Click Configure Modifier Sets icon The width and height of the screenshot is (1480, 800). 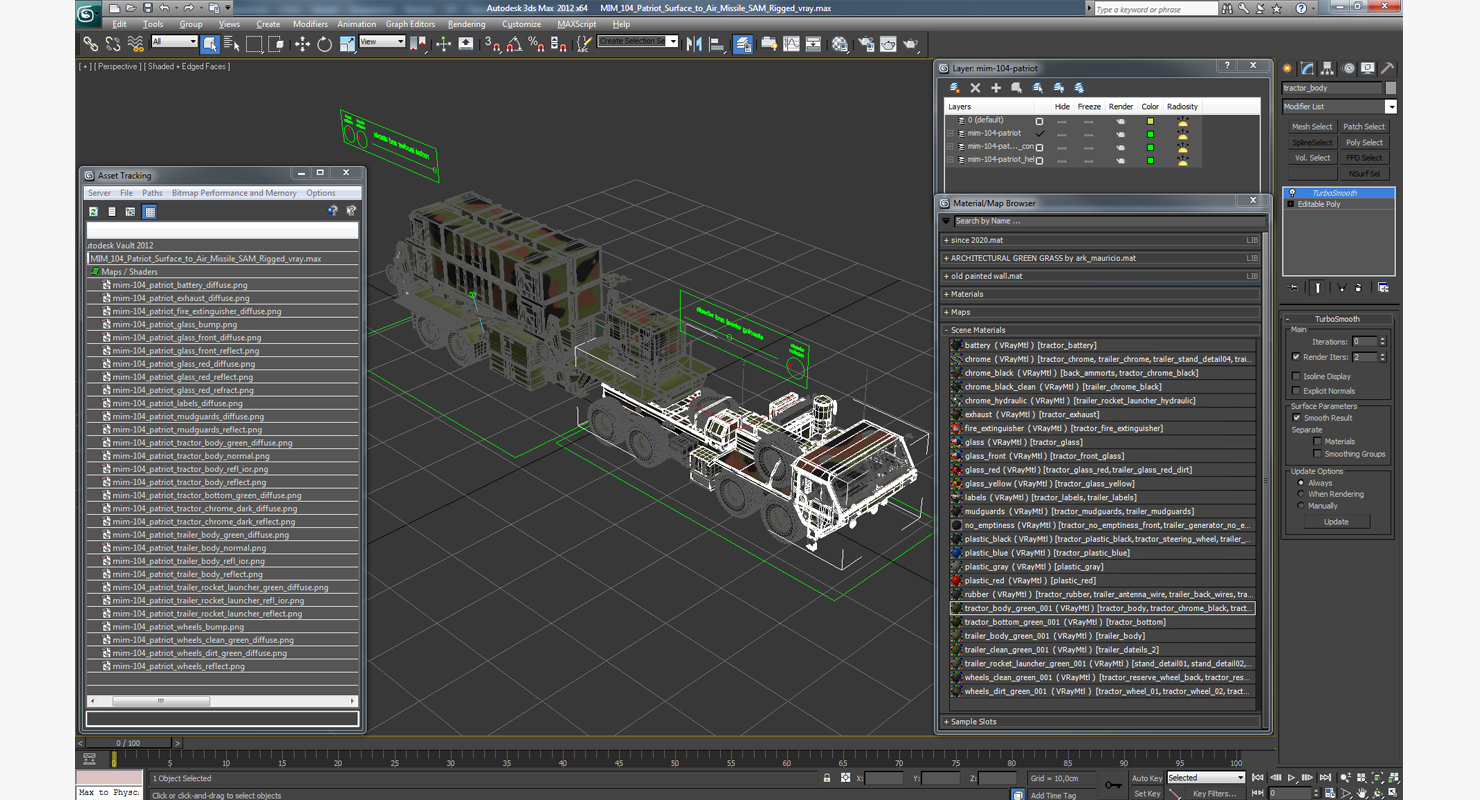point(1383,288)
